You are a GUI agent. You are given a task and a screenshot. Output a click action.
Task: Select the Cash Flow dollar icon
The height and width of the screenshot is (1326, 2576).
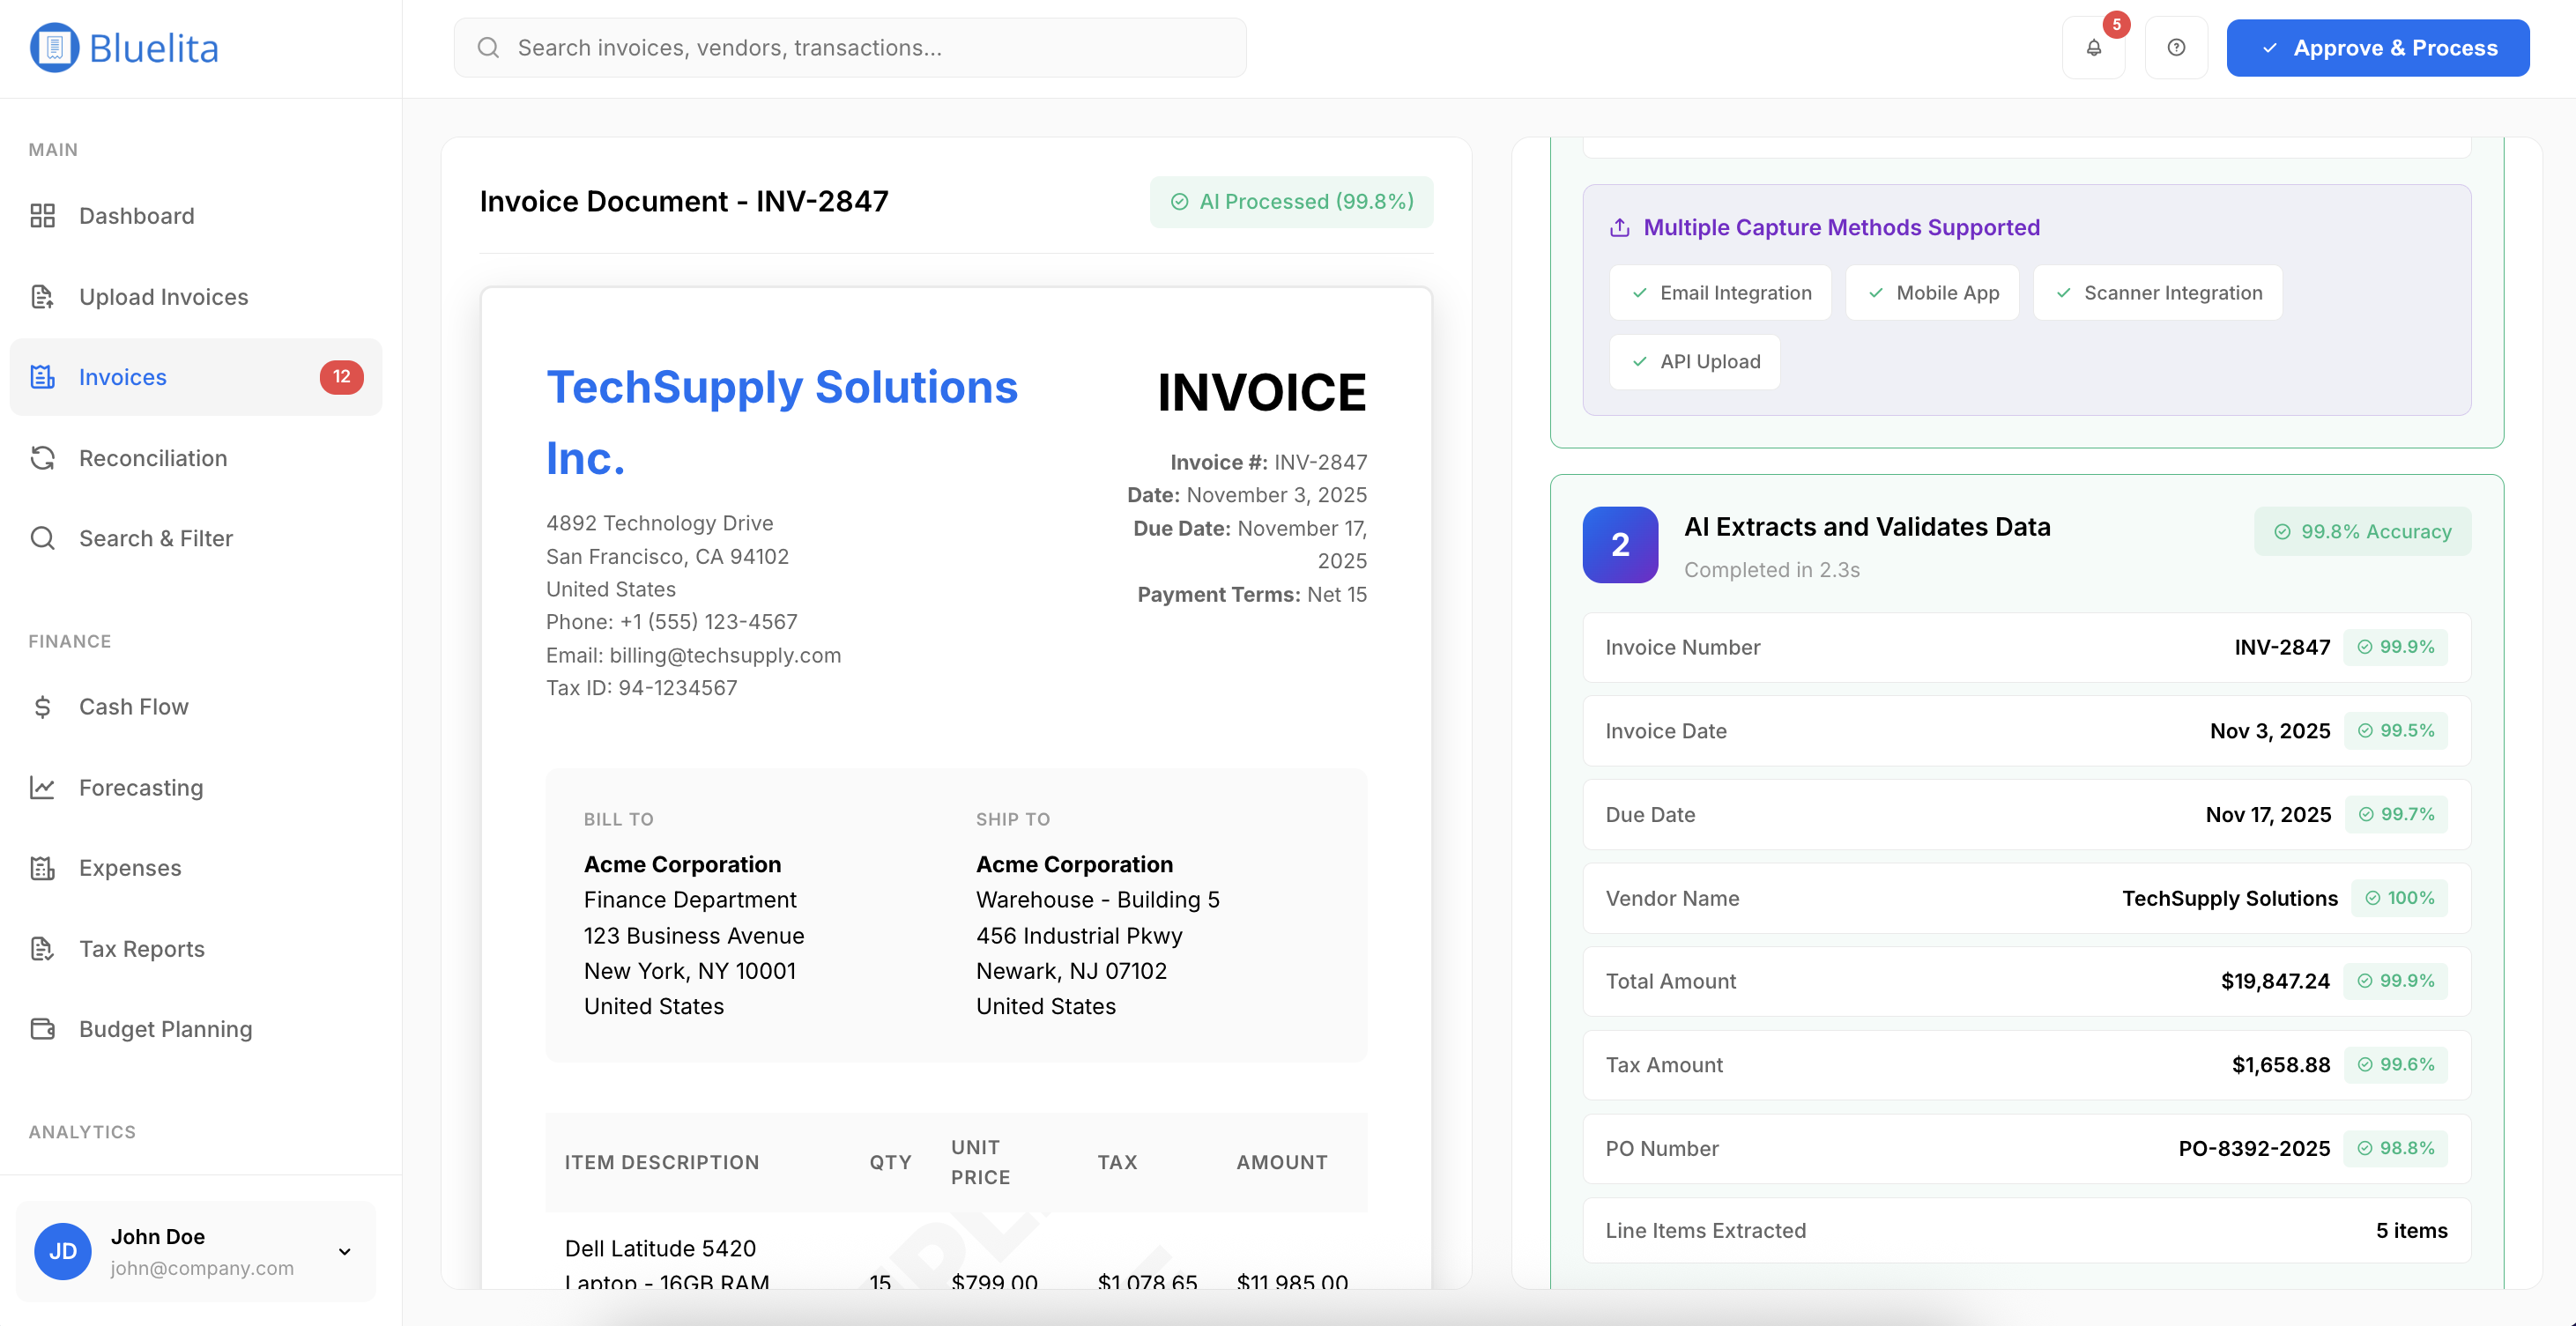coord(43,706)
